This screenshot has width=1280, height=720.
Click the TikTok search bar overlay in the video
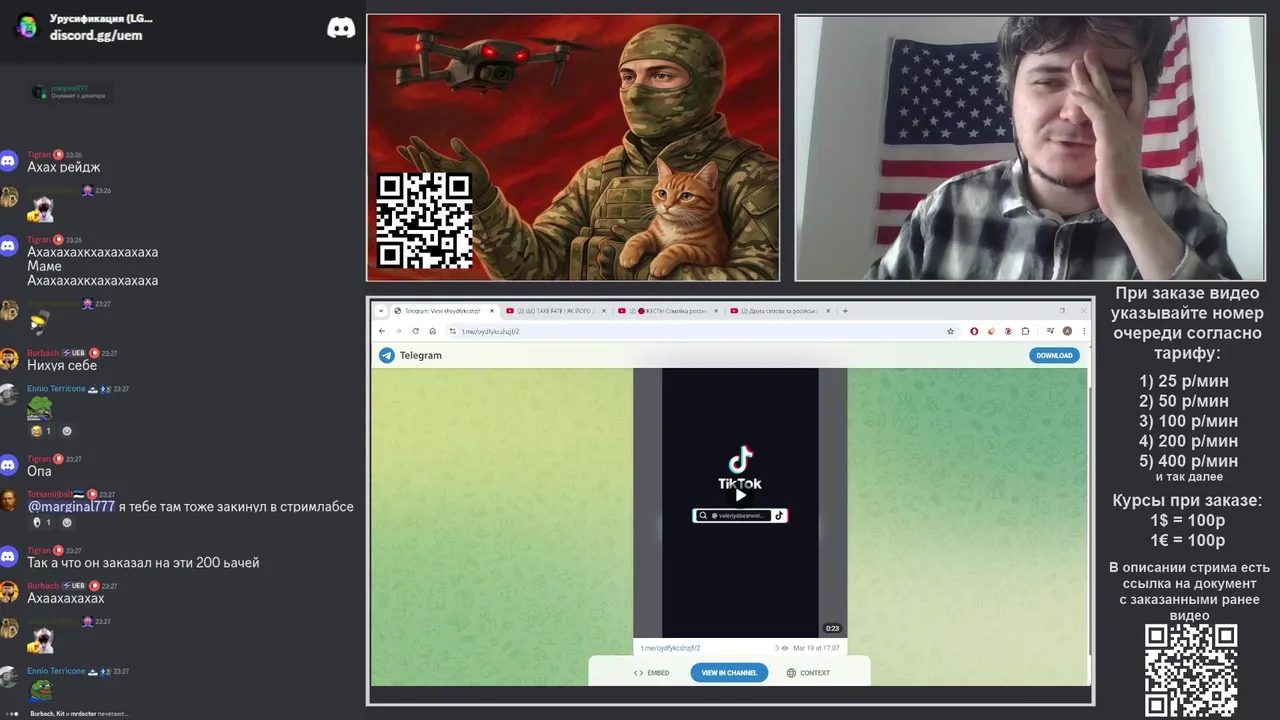point(740,516)
